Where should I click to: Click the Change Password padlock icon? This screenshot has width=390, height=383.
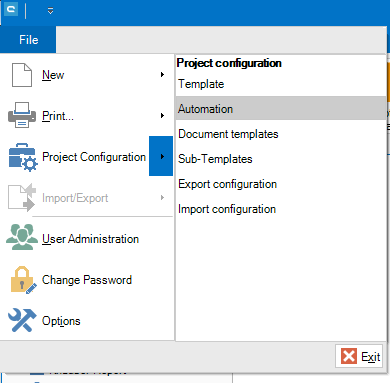pos(23,280)
